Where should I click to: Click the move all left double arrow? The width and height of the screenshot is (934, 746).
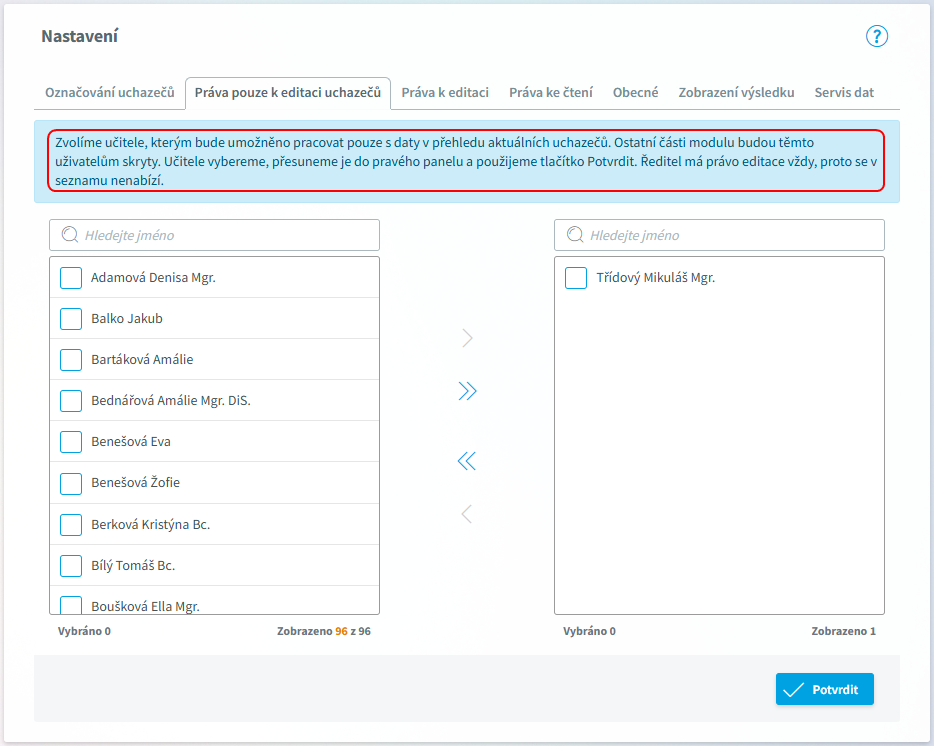(x=467, y=461)
